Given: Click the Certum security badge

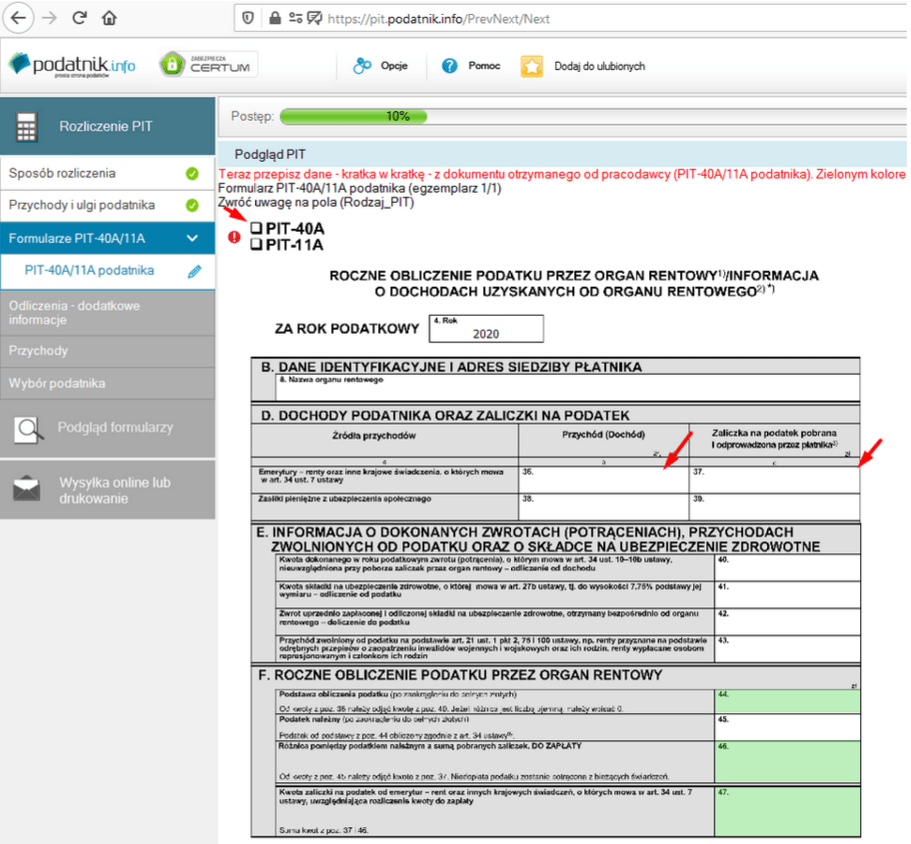Looking at the screenshot, I should tap(208, 64).
